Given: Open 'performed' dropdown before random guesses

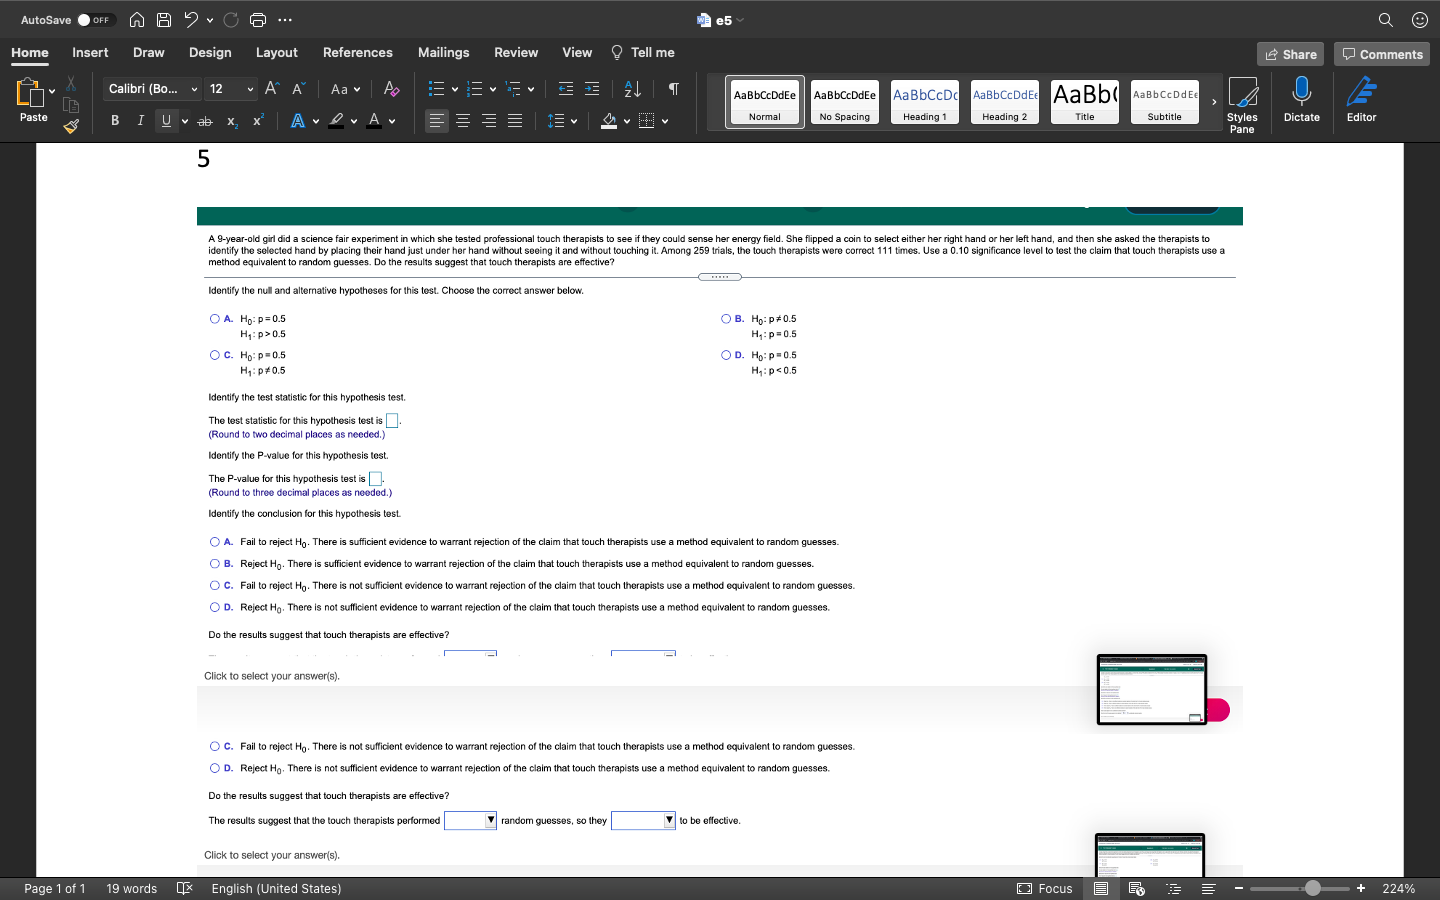Looking at the screenshot, I should click(470, 821).
